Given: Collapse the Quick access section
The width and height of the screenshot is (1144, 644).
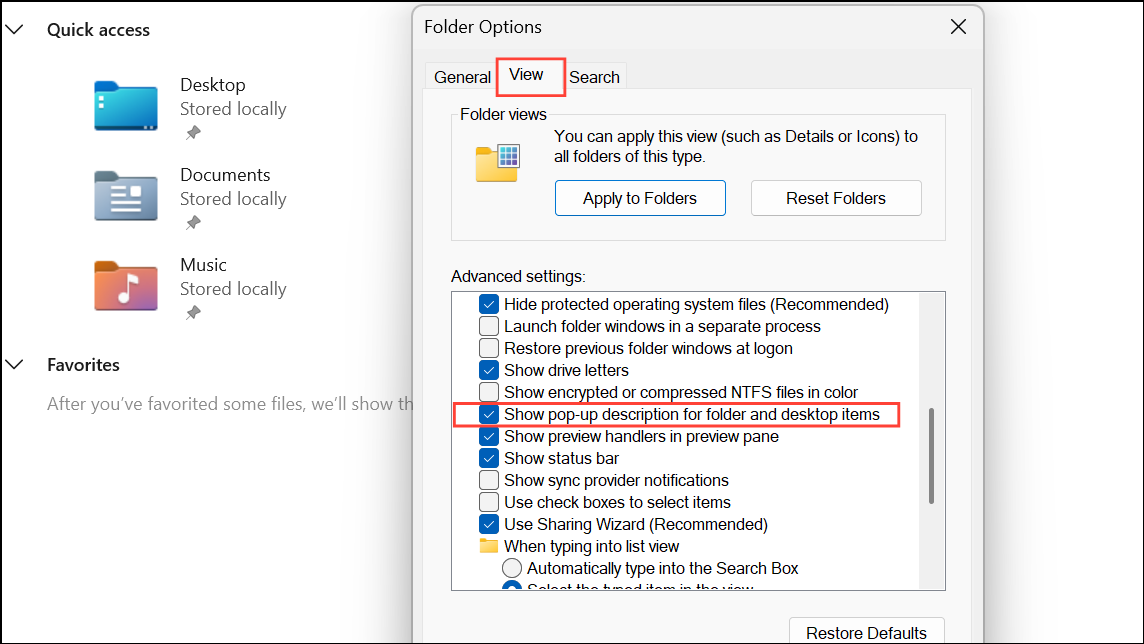Looking at the screenshot, I should (15, 29).
